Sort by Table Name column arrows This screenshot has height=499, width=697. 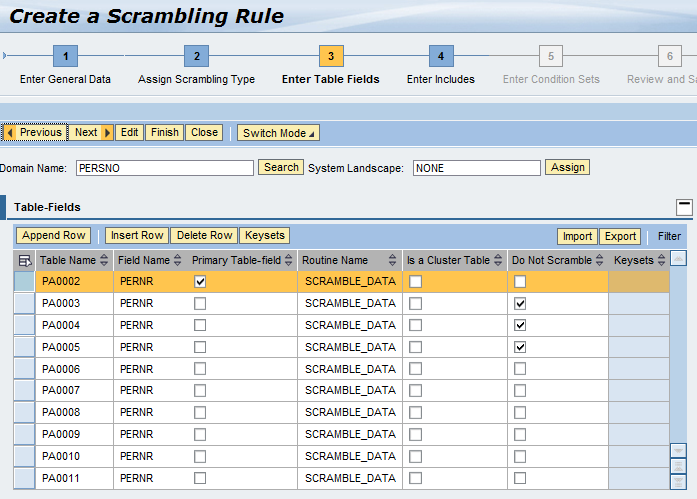104,261
